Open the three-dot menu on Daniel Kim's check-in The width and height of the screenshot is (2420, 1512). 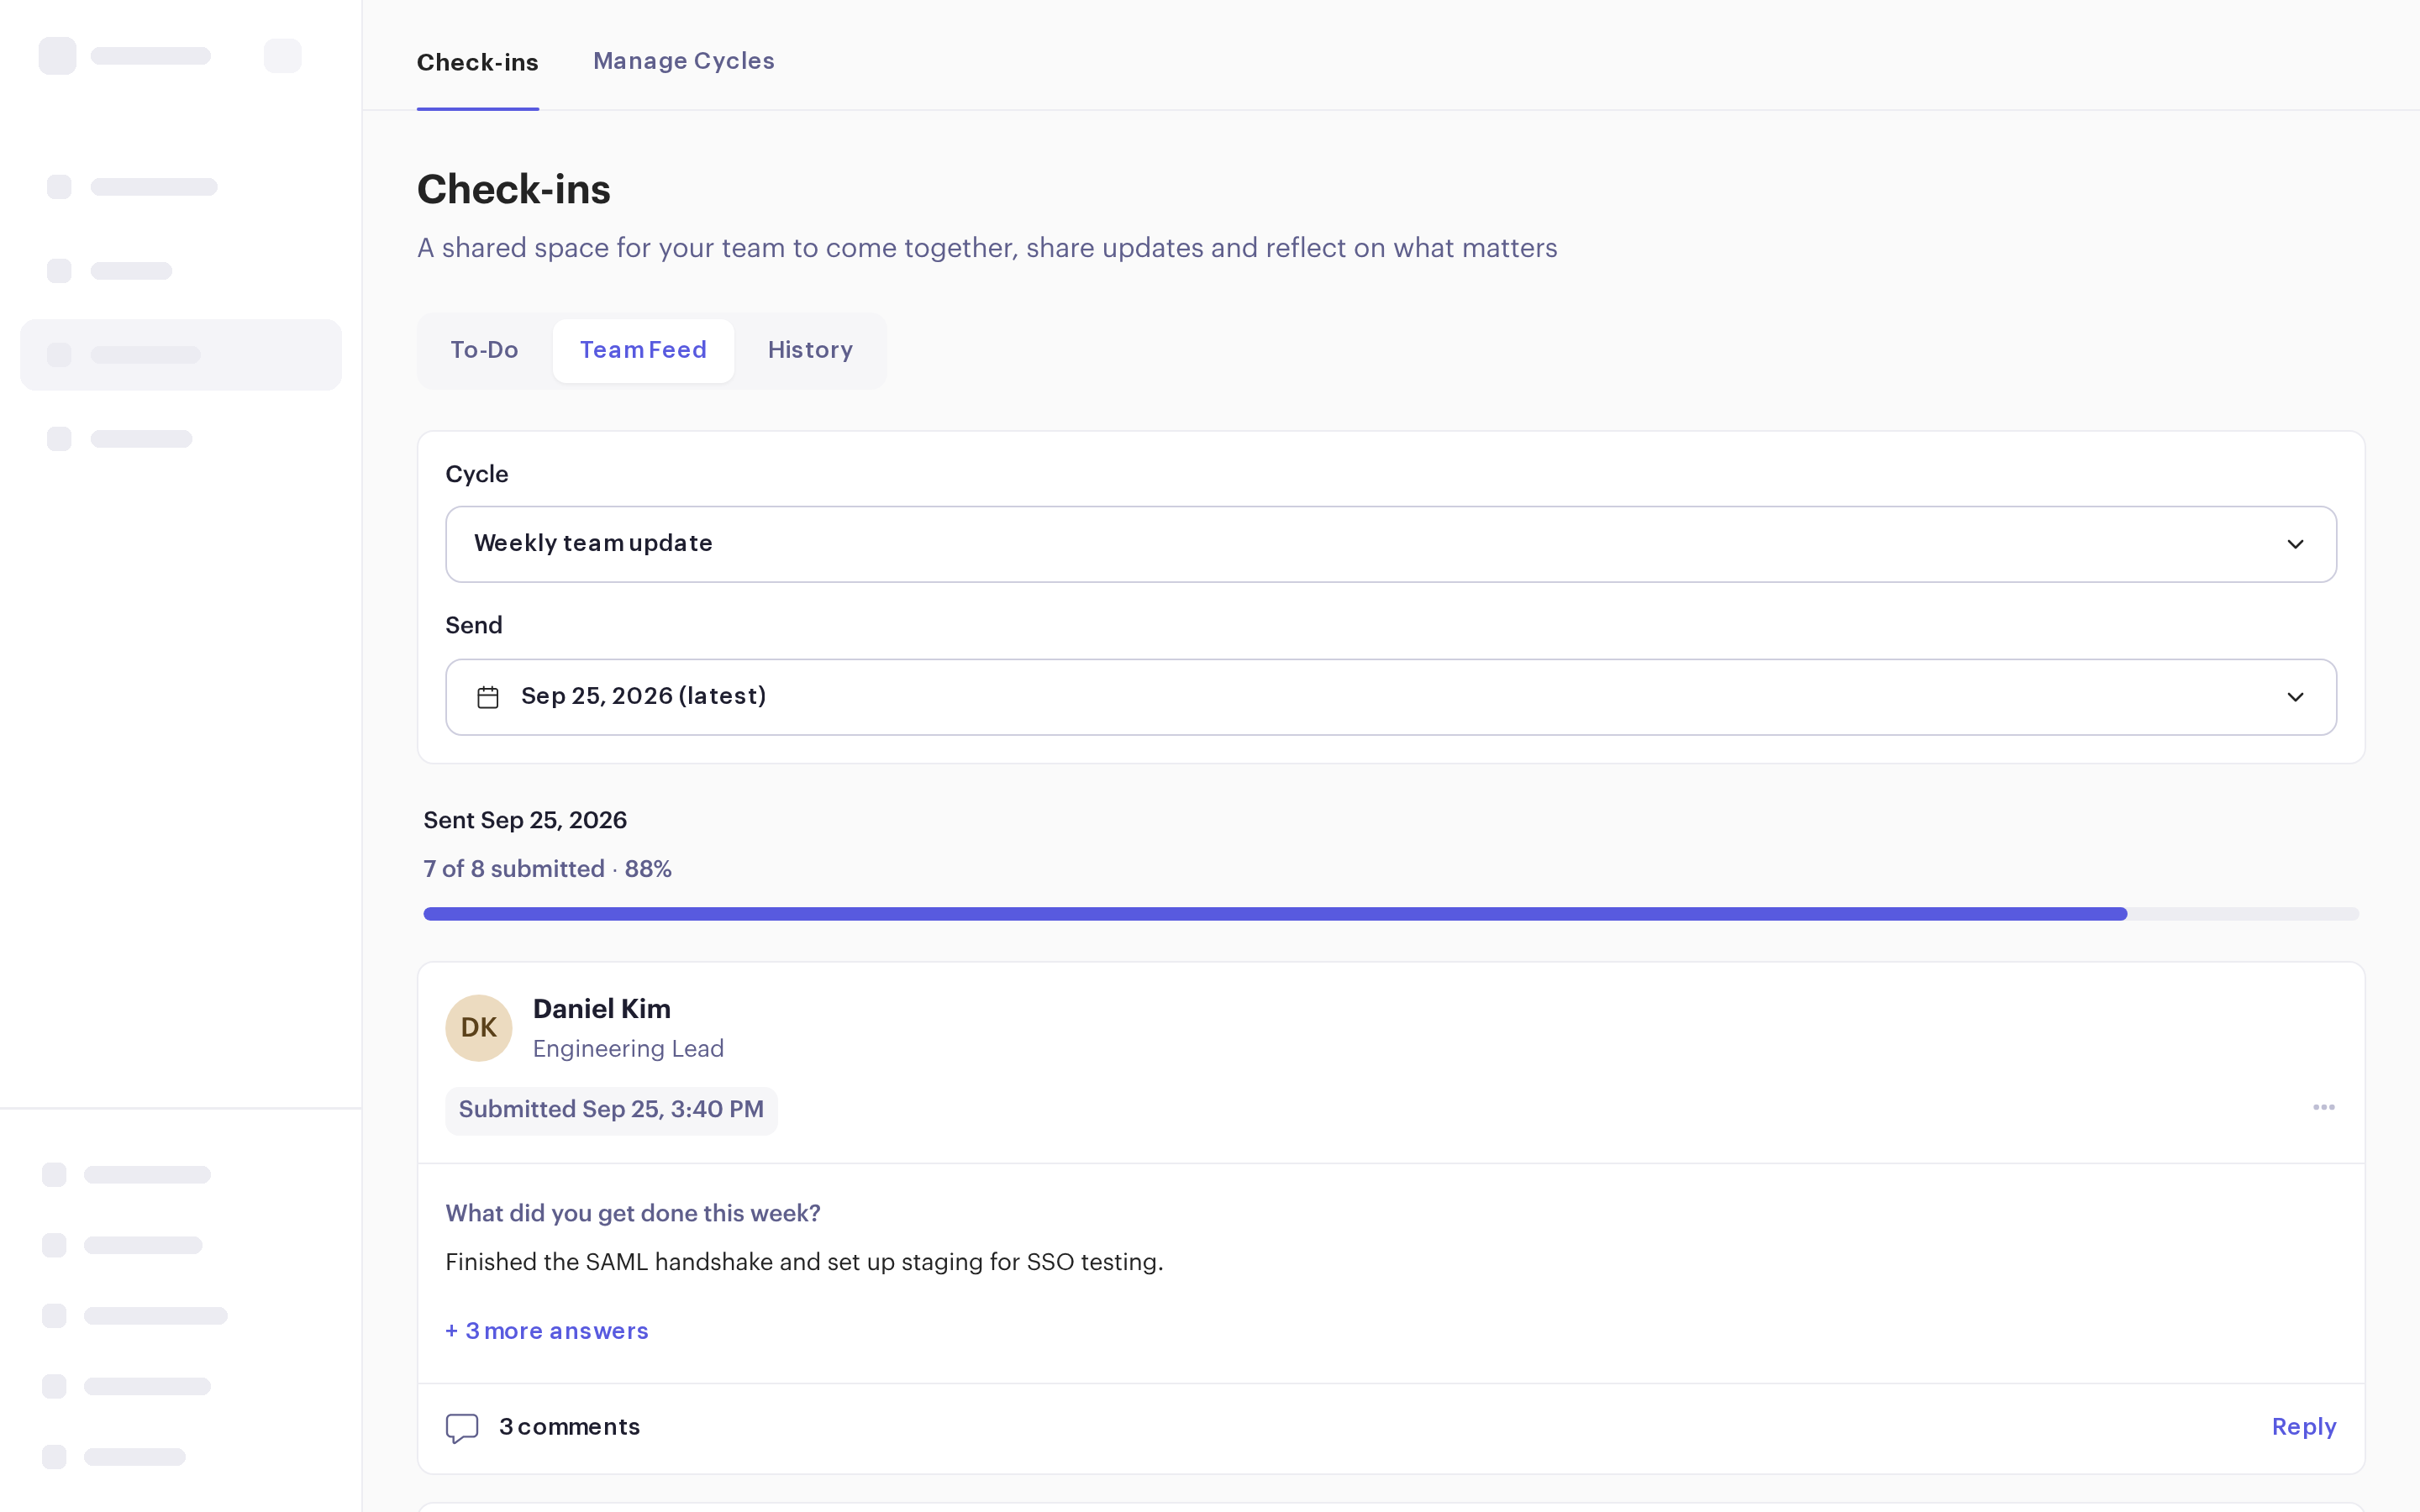(x=2323, y=1107)
